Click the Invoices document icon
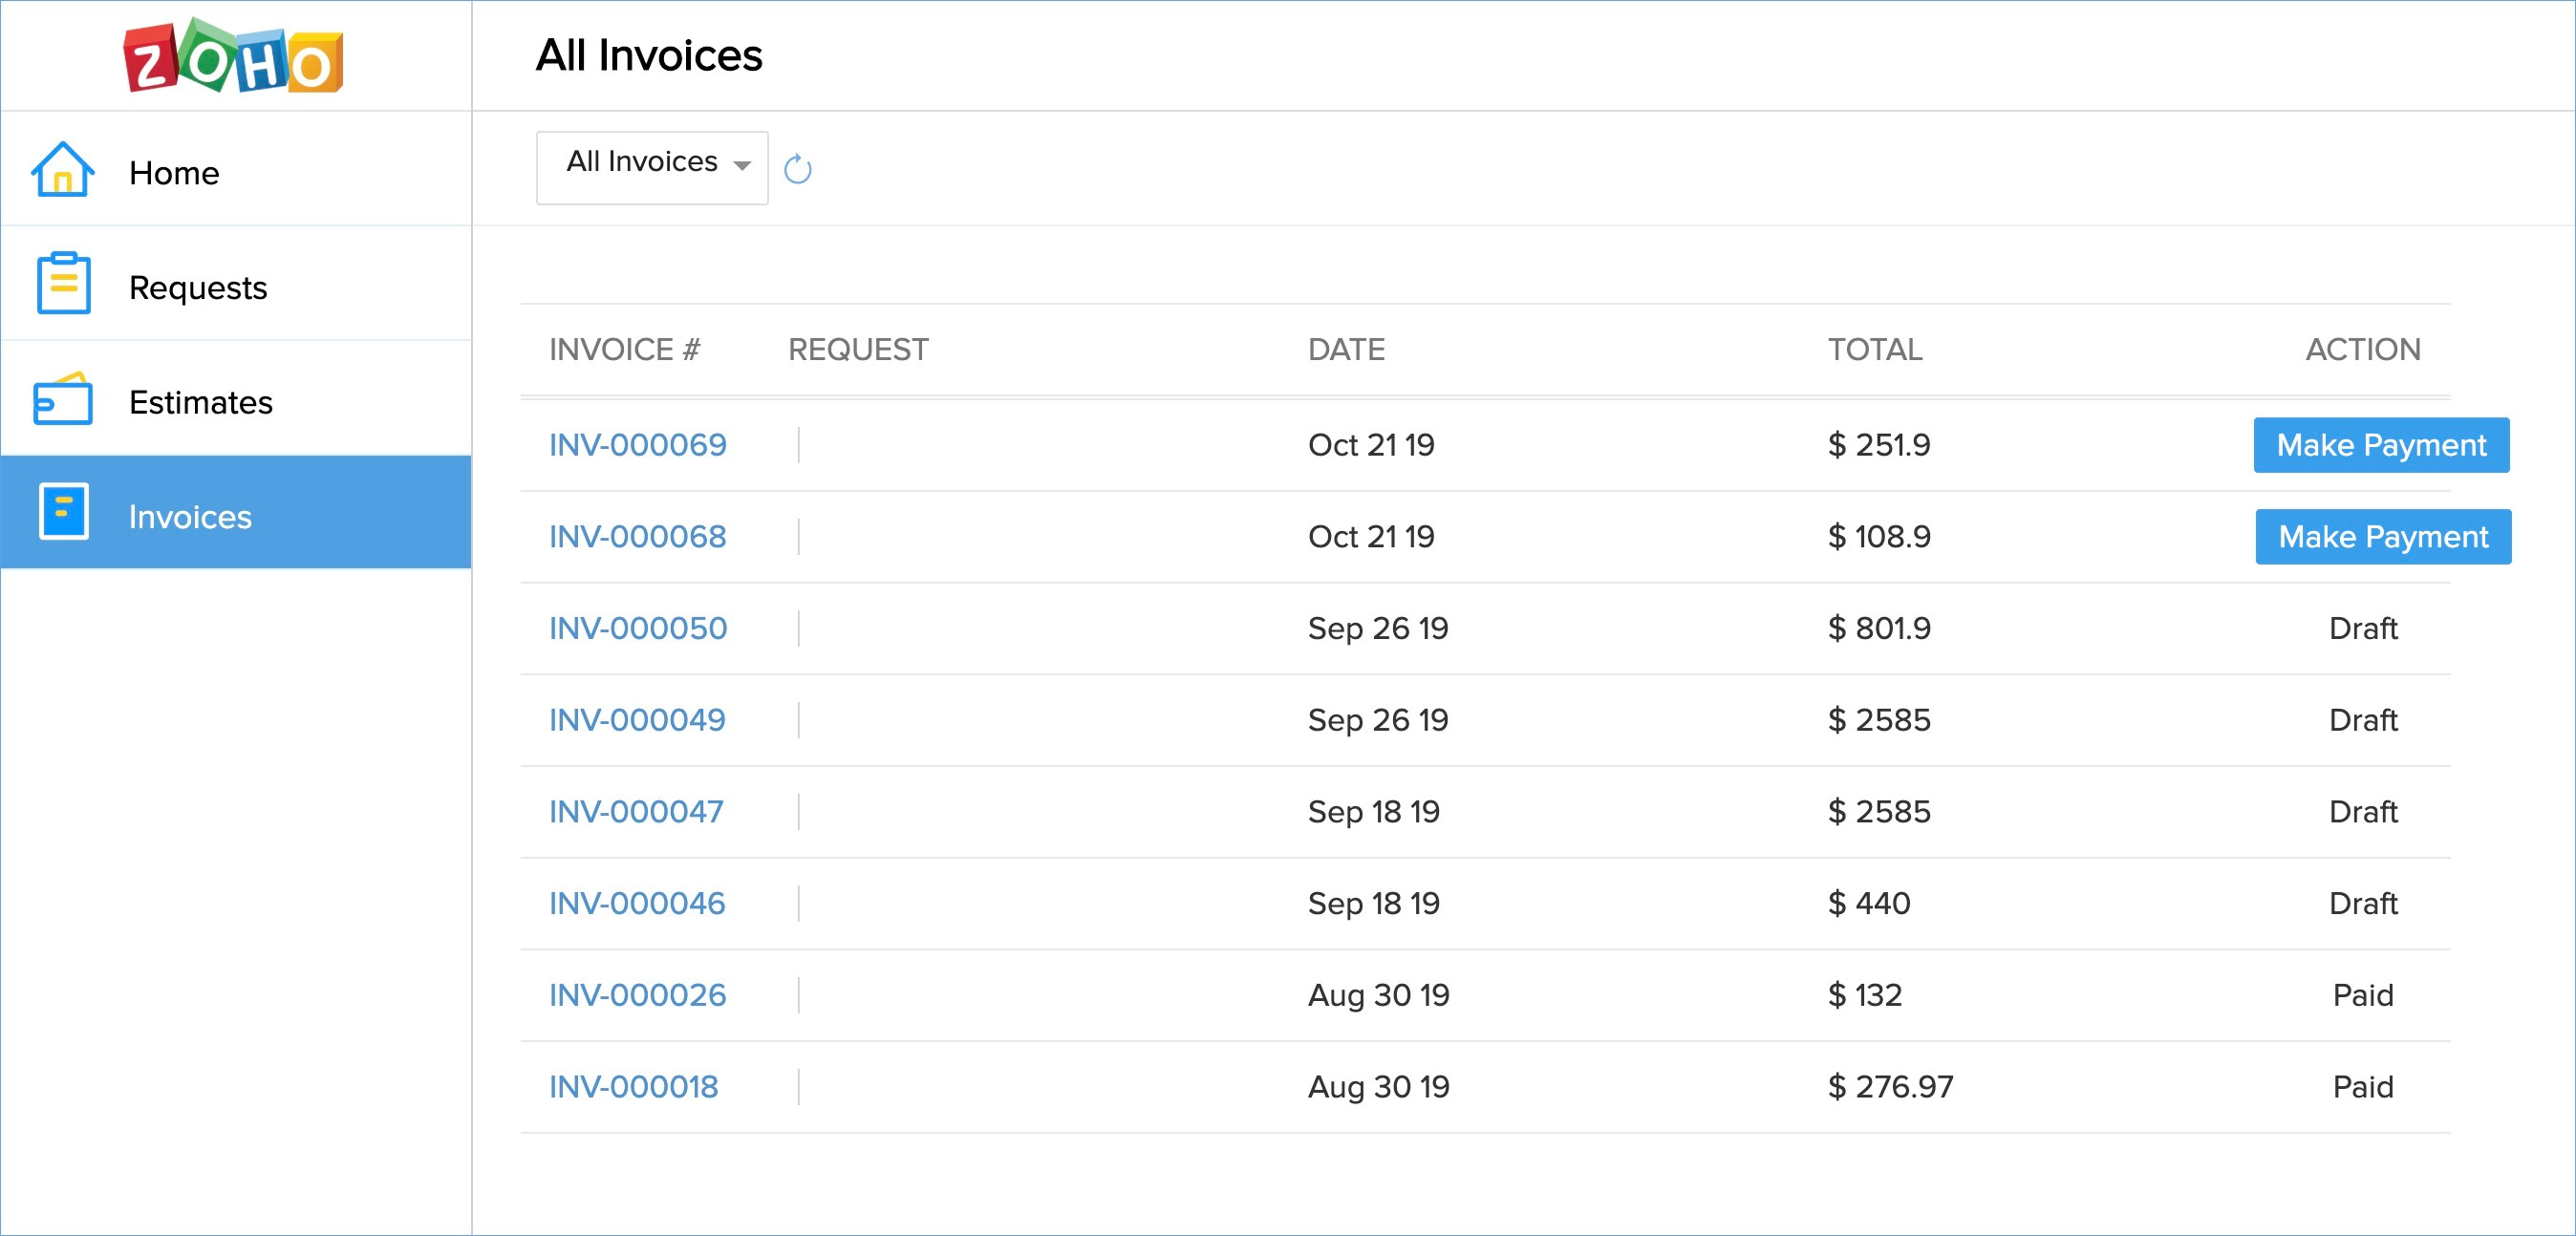Screen dimensions: 2576x1236 (x=63, y=512)
